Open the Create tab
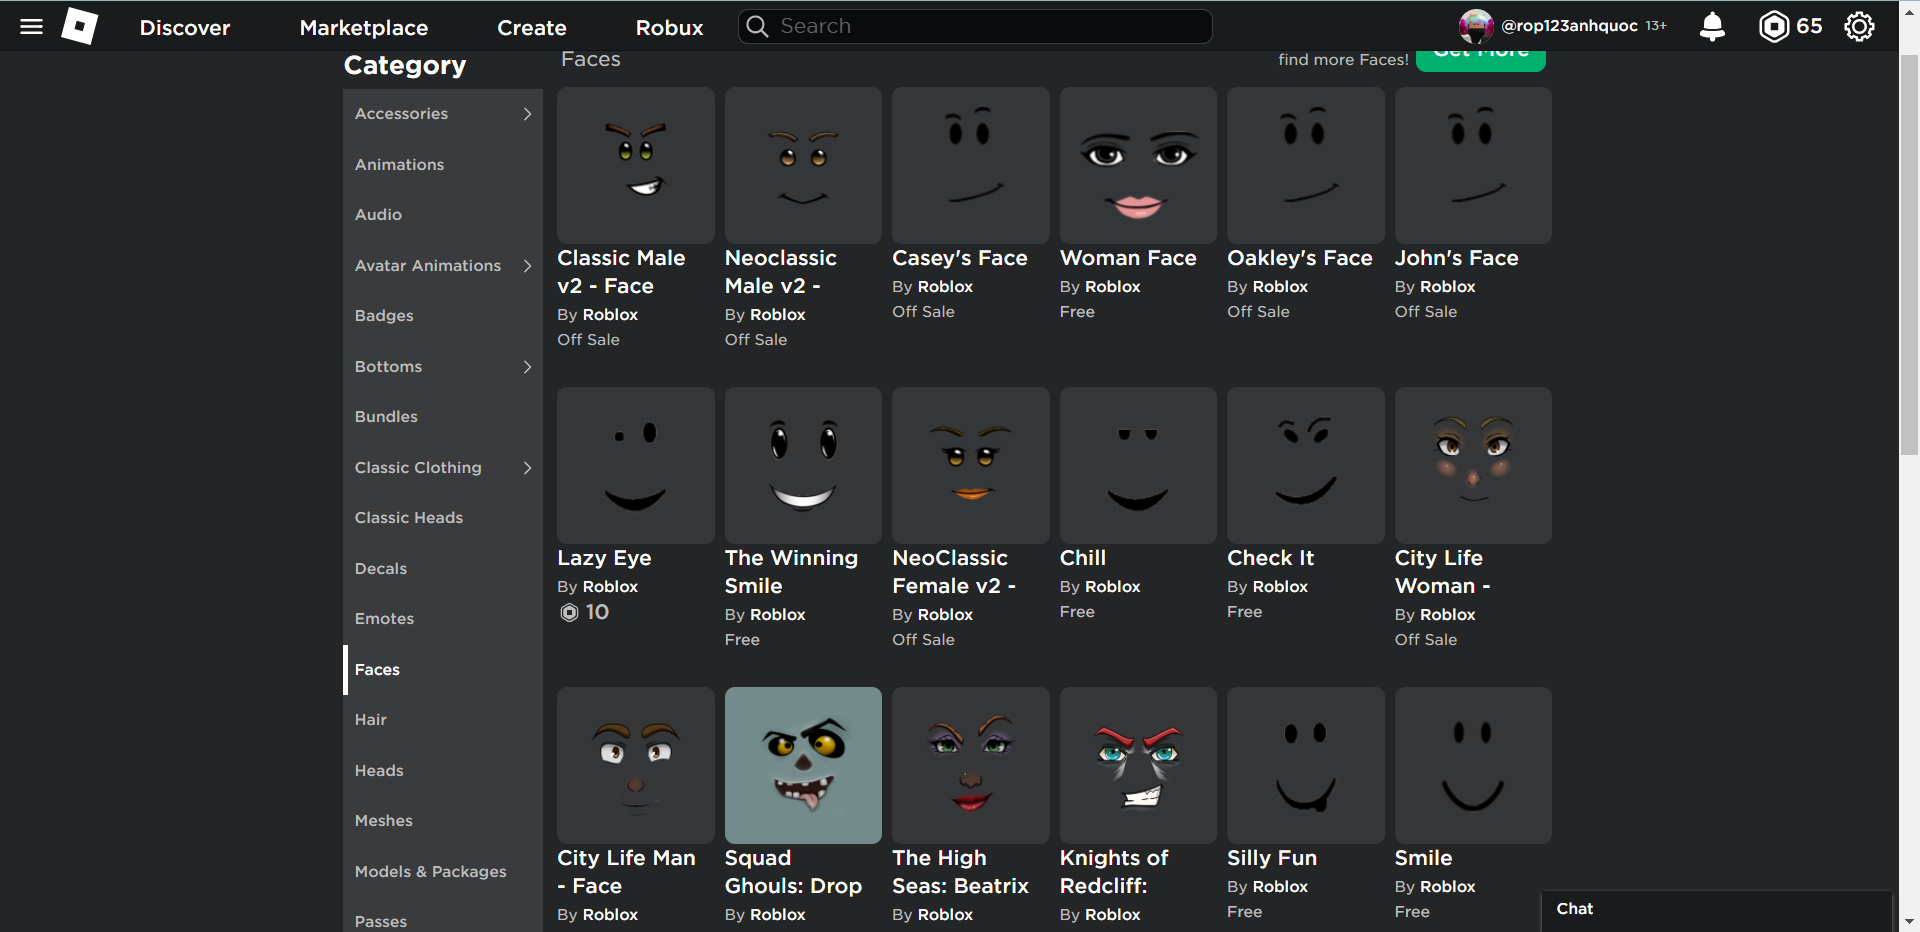 (x=532, y=28)
